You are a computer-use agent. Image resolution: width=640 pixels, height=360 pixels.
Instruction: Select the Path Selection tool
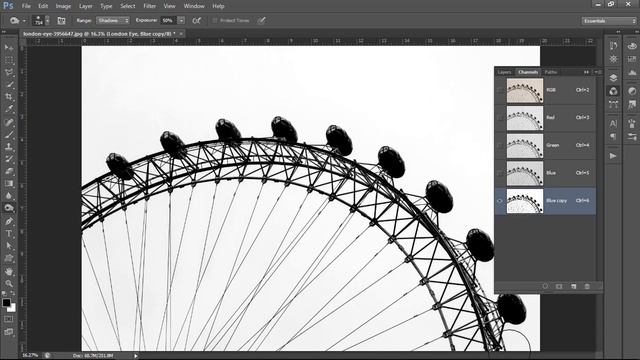pos(9,246)
